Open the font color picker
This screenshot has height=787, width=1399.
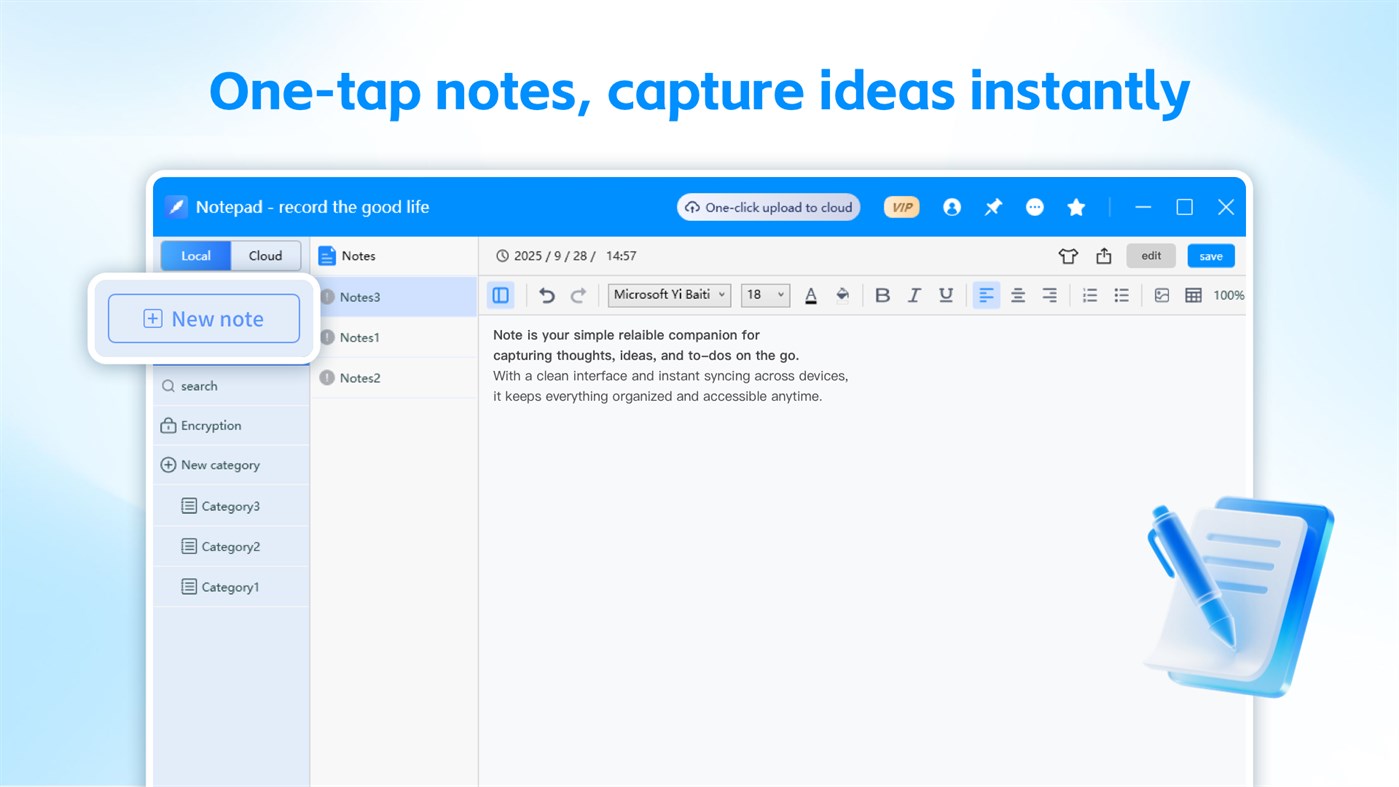click(x=810, y=294)
